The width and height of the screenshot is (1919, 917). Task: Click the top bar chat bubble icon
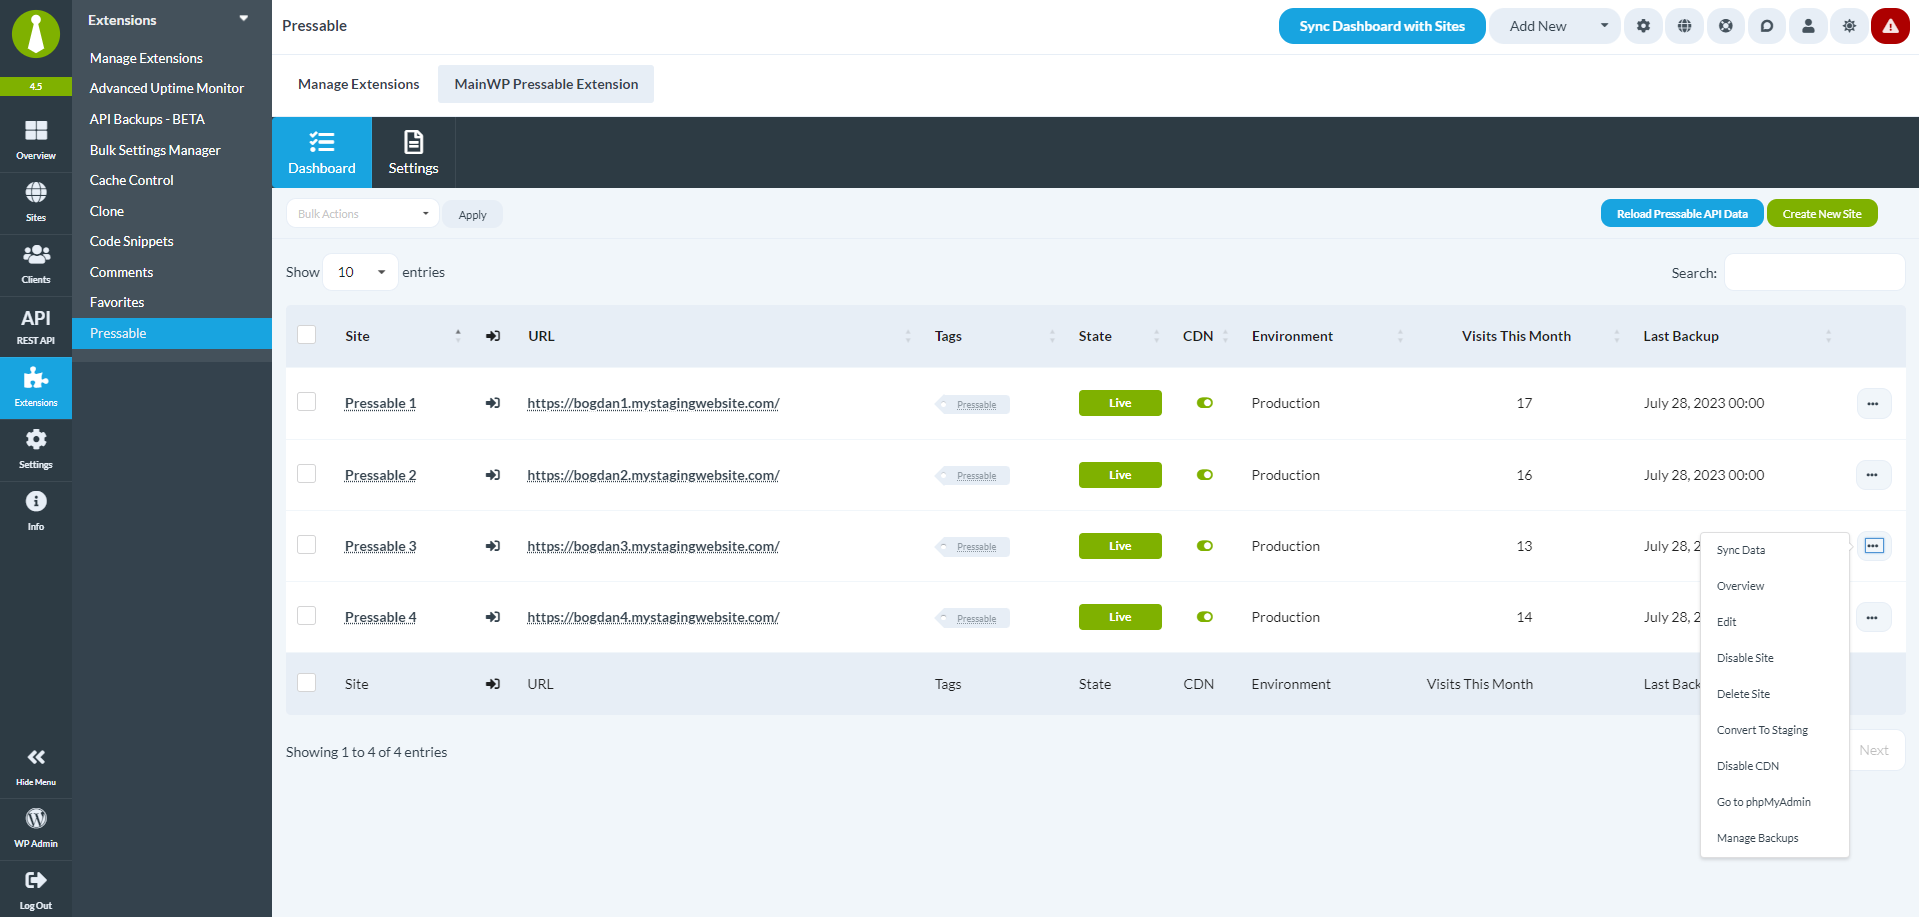(1767, 26)
